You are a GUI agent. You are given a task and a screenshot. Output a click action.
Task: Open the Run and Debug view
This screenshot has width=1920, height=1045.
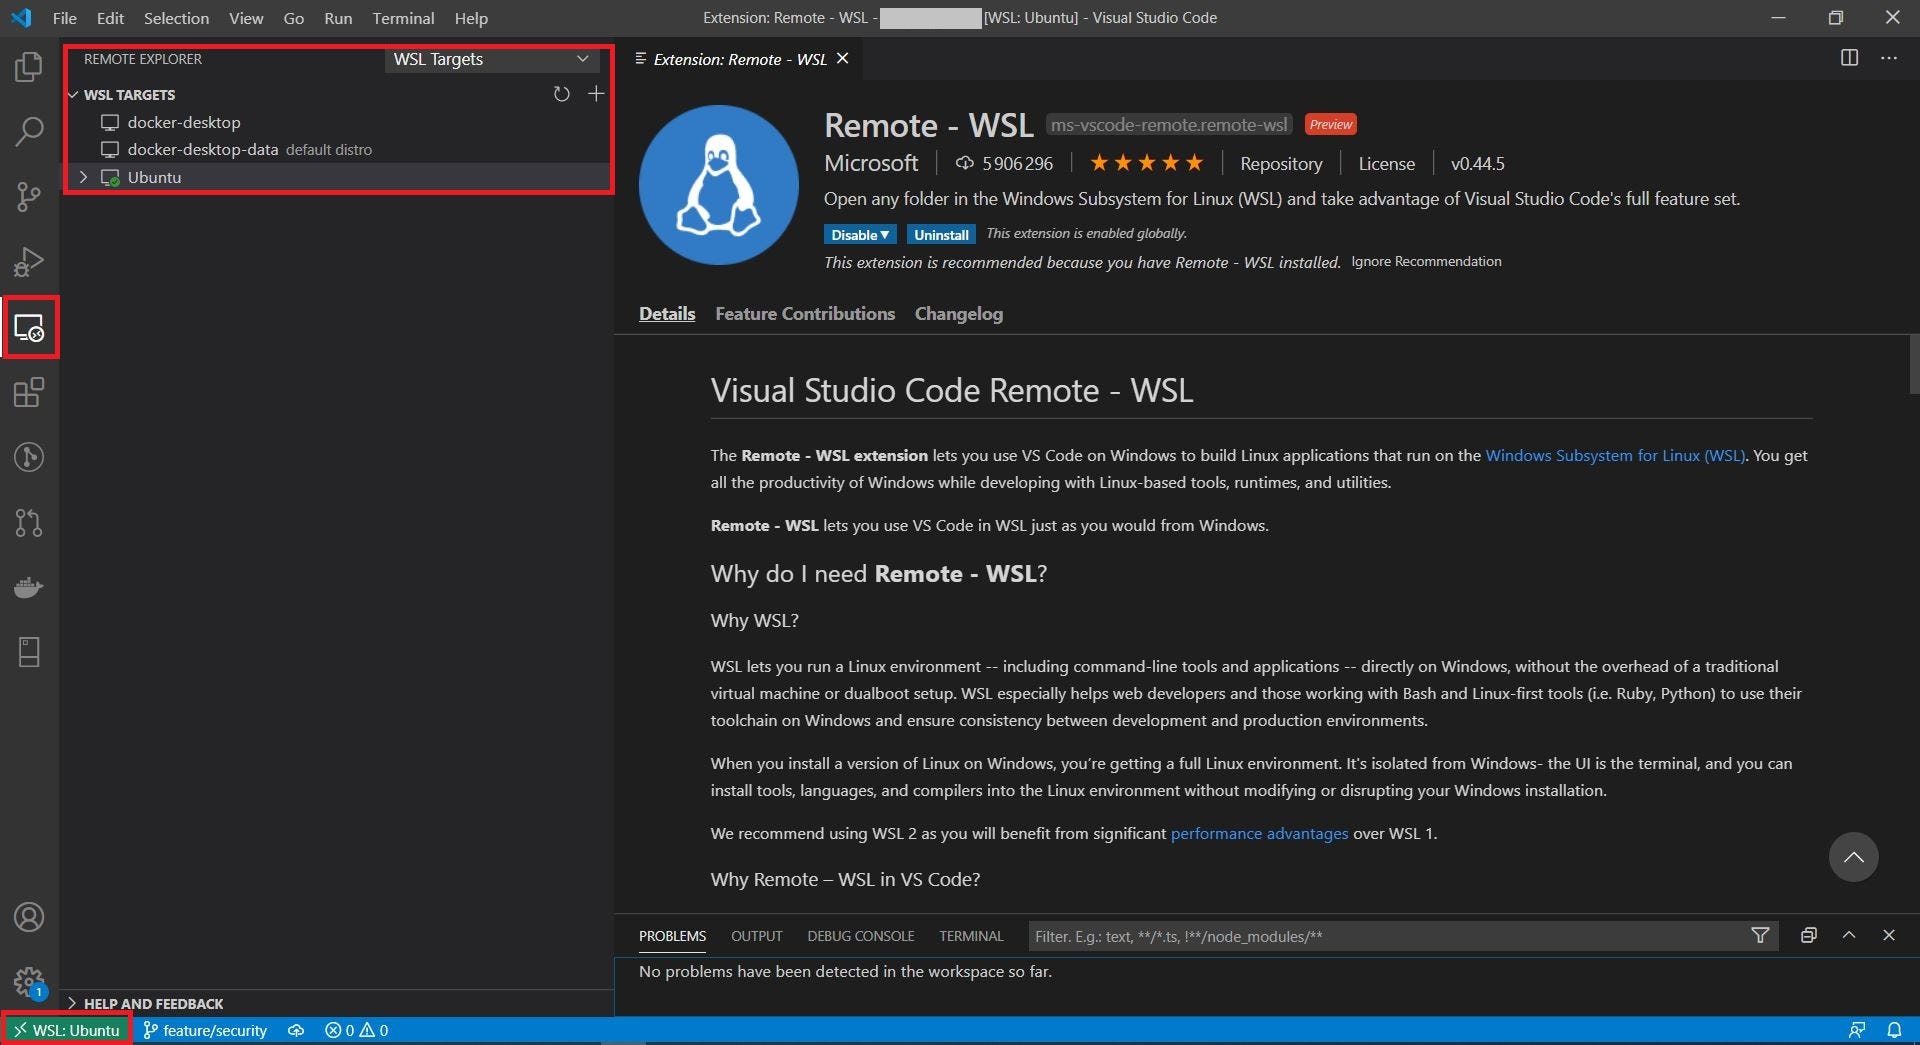coord(29,262)
